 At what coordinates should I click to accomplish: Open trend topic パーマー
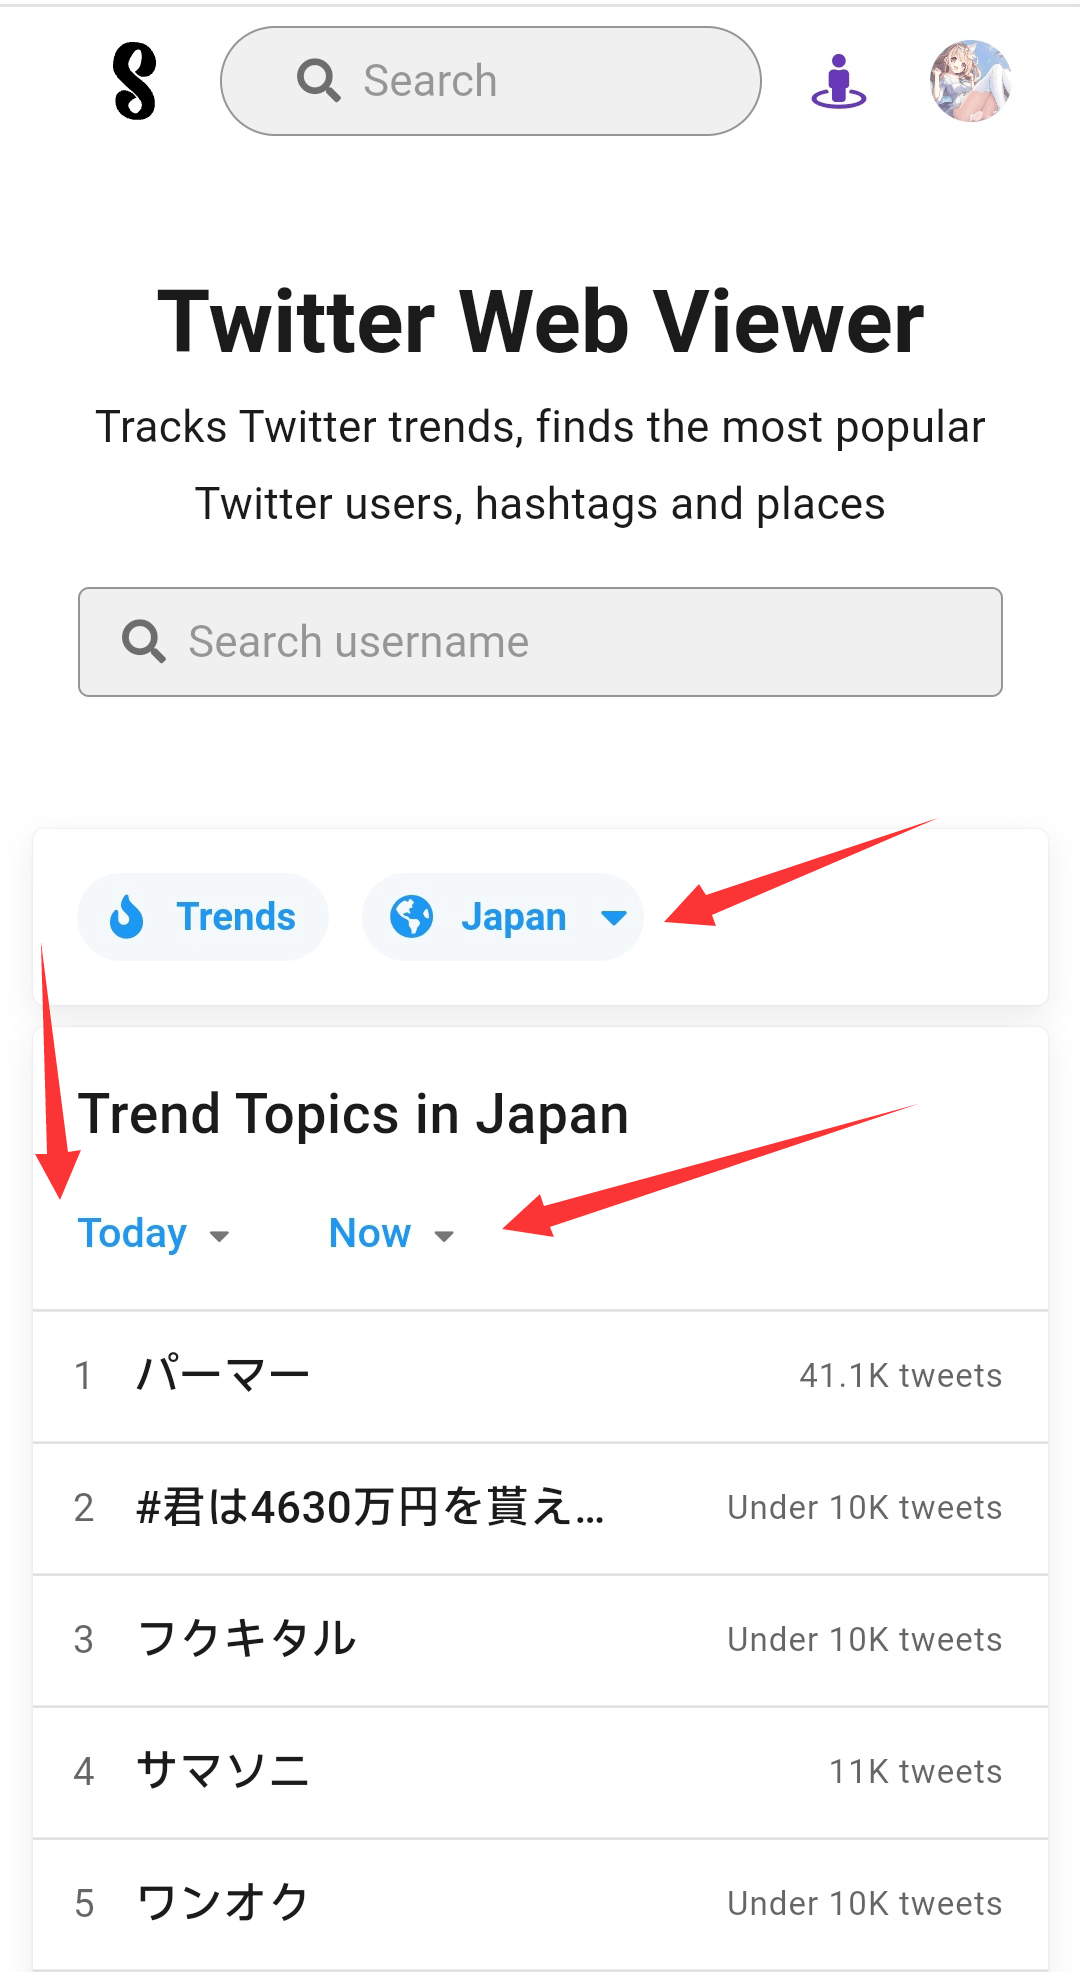pos(540,1376)
